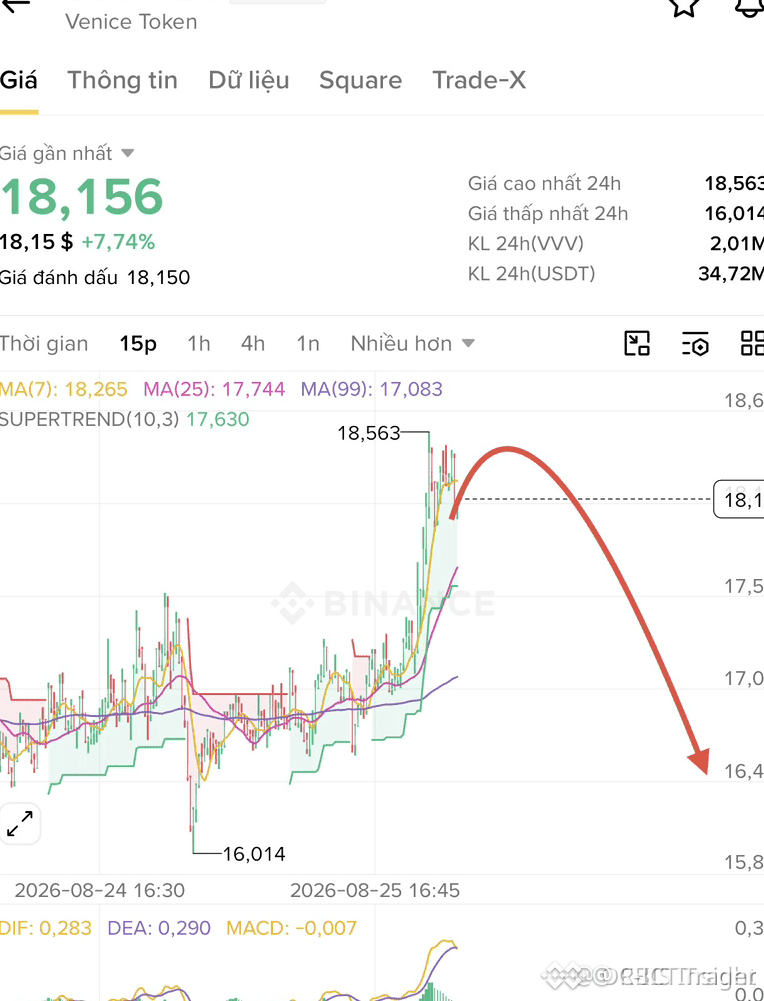Click the DEA: 0,290 value
This screenshot has height=1001, width=764.
tap(159, 928)
